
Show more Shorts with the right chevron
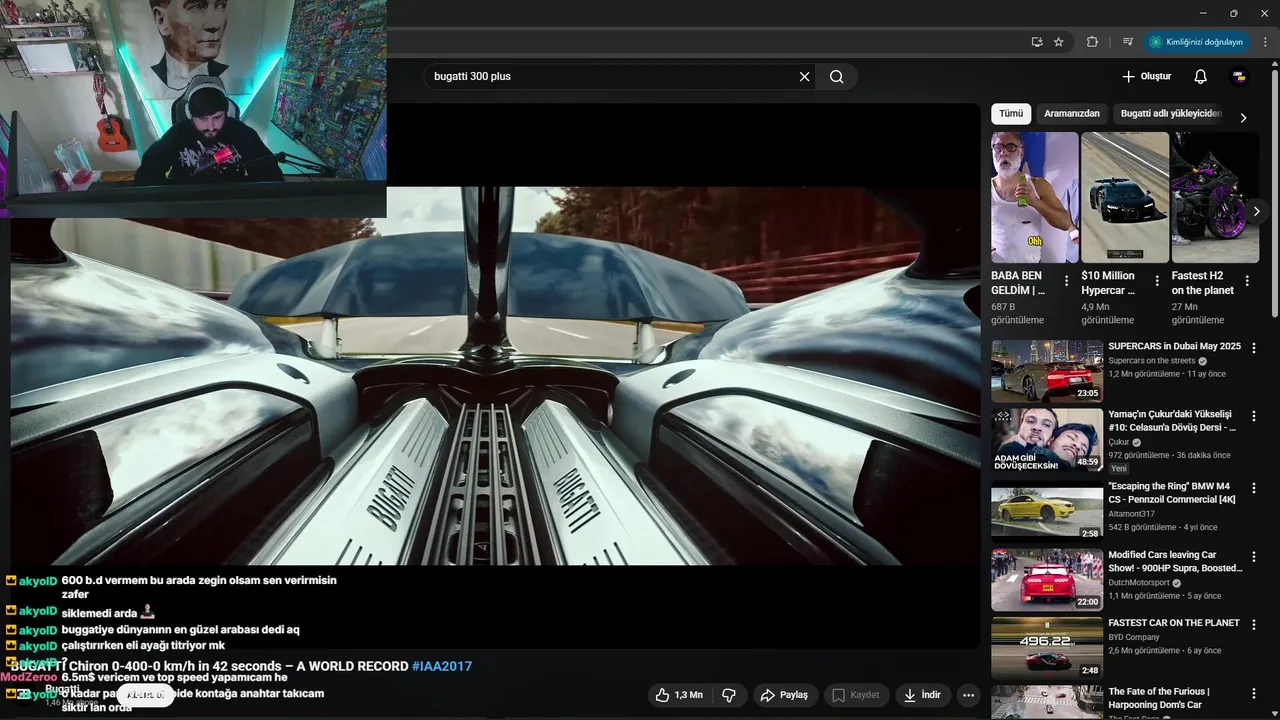[x=1257, y=211]
